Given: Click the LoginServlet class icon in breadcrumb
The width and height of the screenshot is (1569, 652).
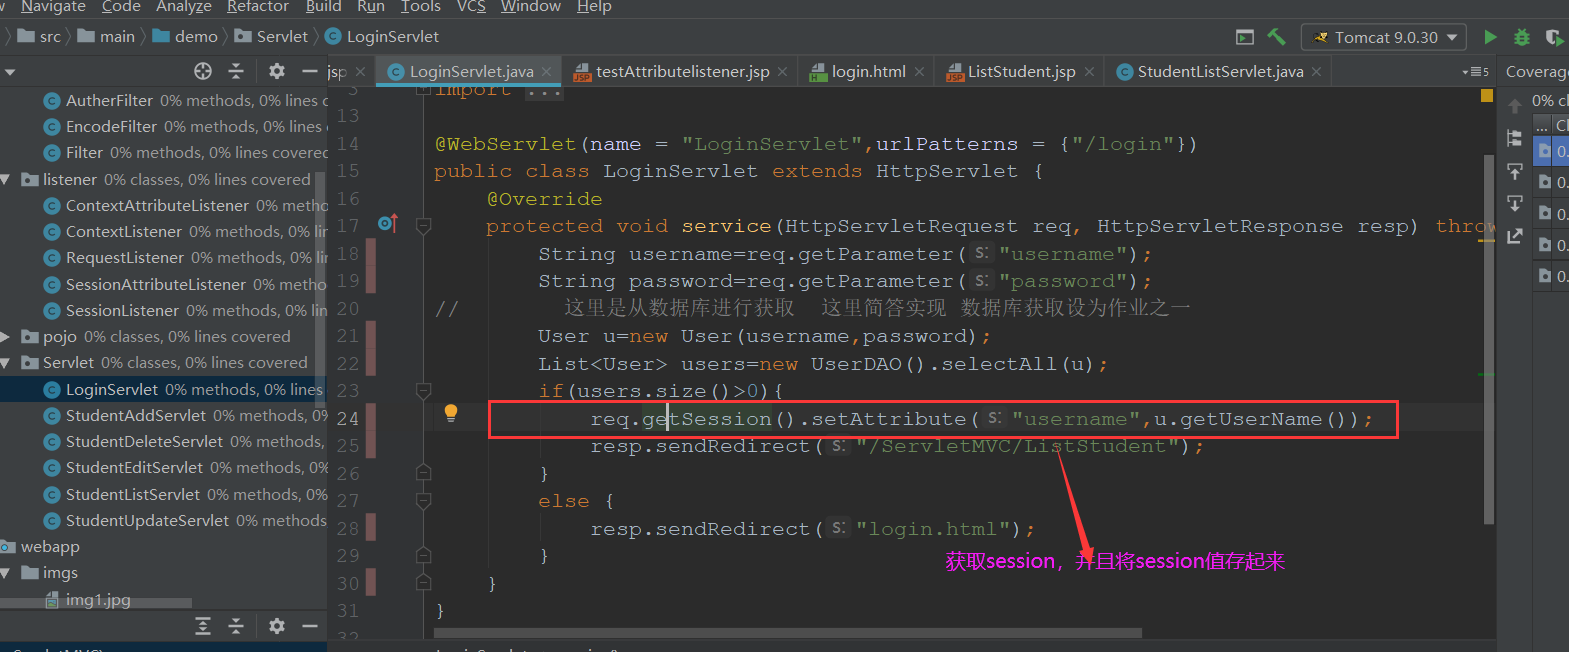Looking at the screenshot, I should [x=333, y=37].
